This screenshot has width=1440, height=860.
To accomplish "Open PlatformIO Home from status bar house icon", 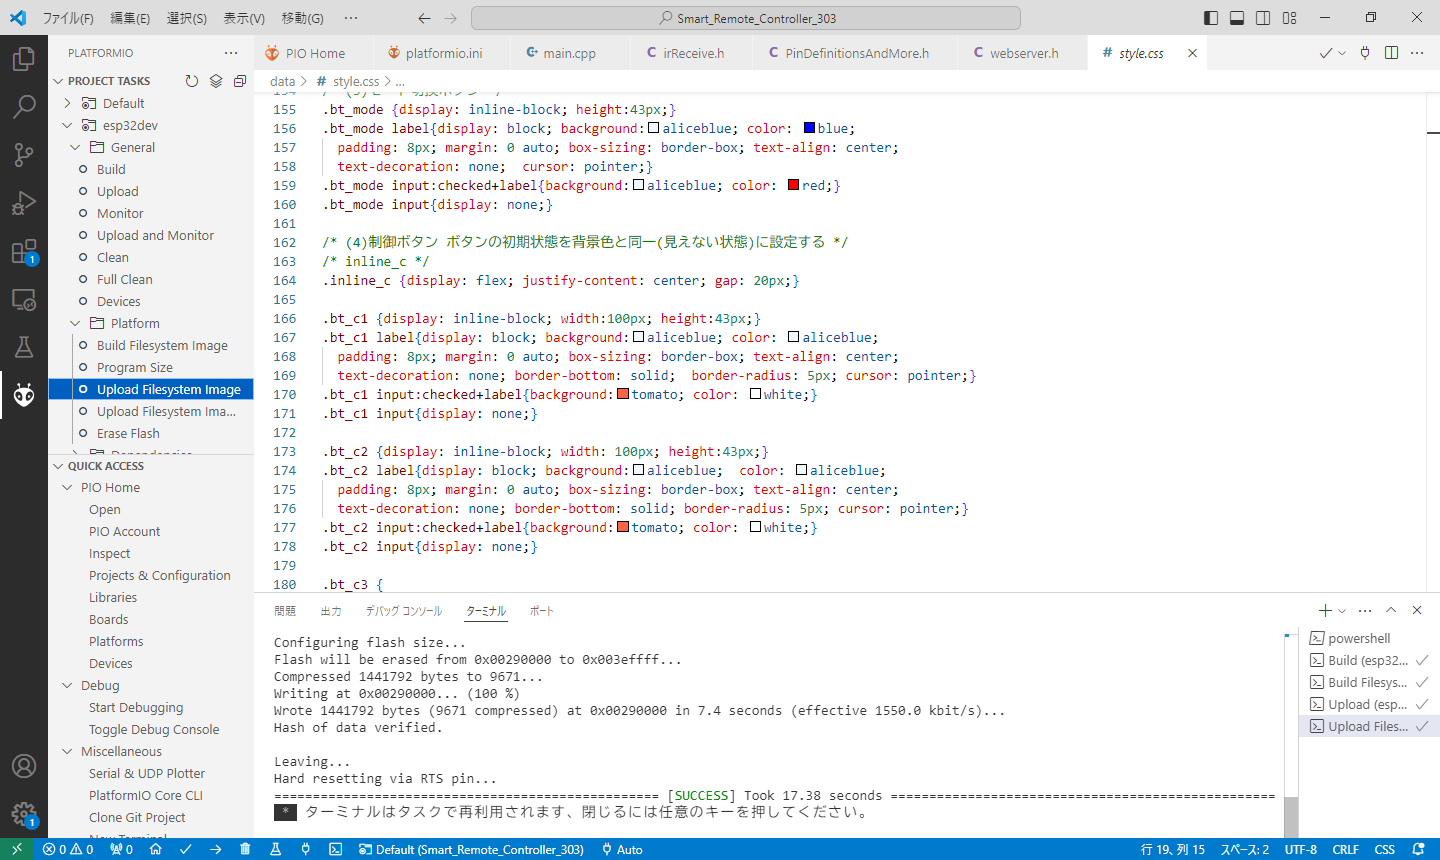I will 156,849.
